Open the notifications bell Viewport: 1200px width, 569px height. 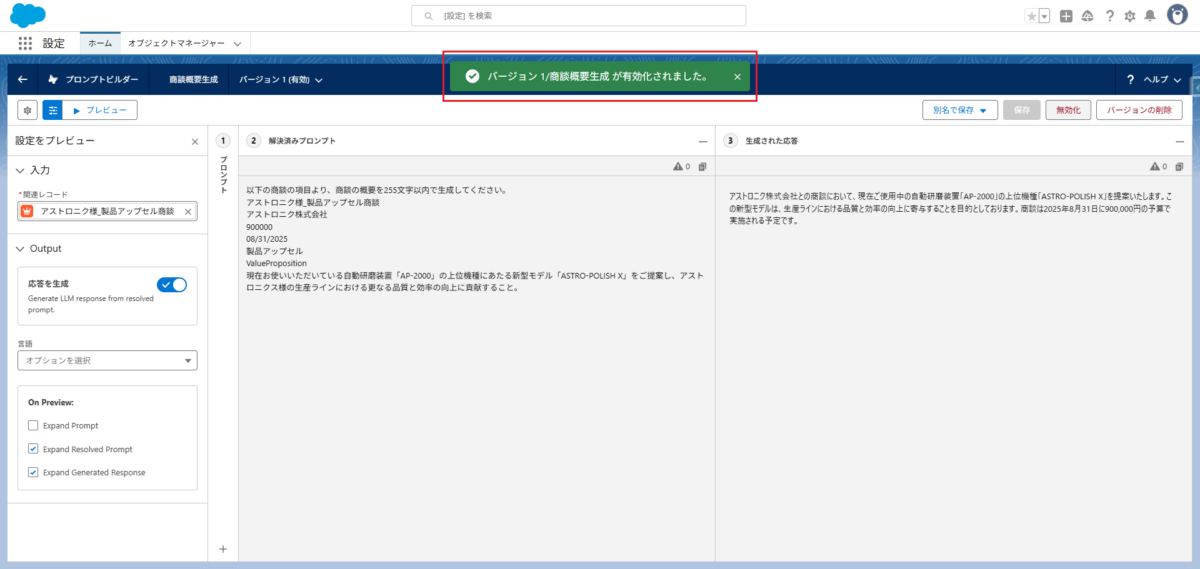tap(1150, 16)
